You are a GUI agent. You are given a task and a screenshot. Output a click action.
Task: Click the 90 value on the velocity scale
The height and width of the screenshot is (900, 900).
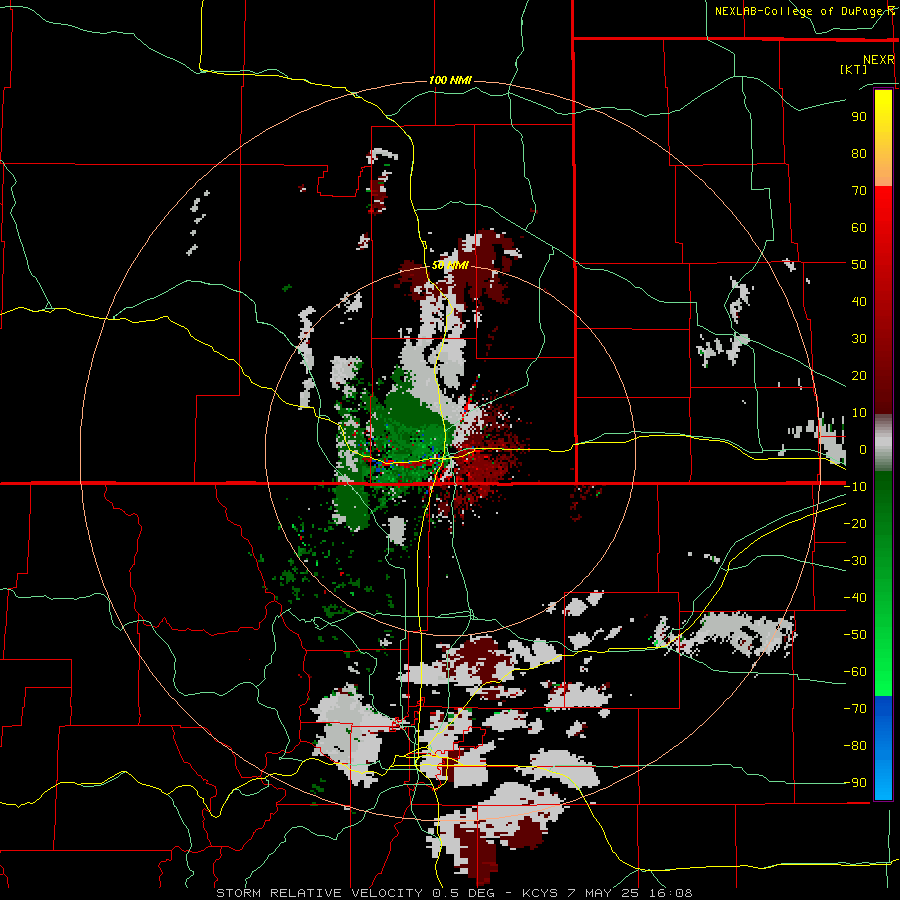[859, 117]
